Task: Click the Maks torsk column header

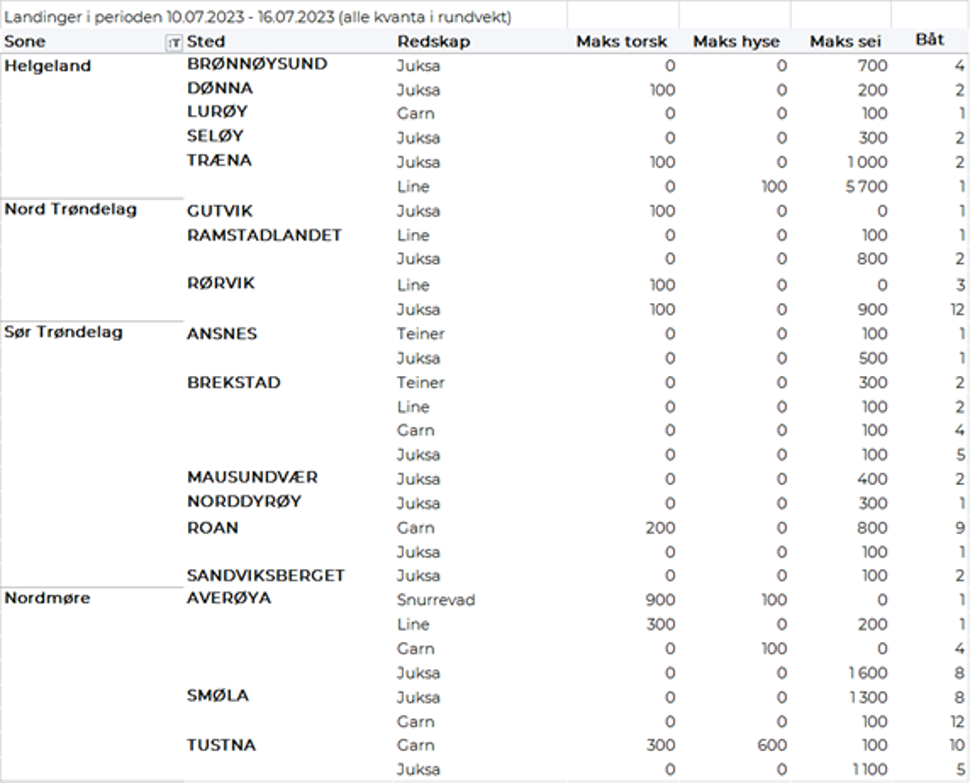Action: click(x=621, y=42)
